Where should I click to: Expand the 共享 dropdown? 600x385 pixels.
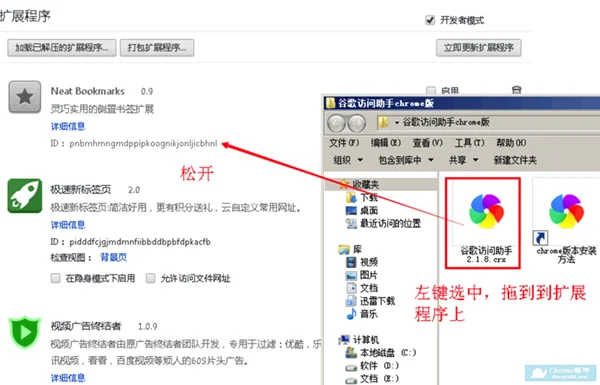coord(463,160)
